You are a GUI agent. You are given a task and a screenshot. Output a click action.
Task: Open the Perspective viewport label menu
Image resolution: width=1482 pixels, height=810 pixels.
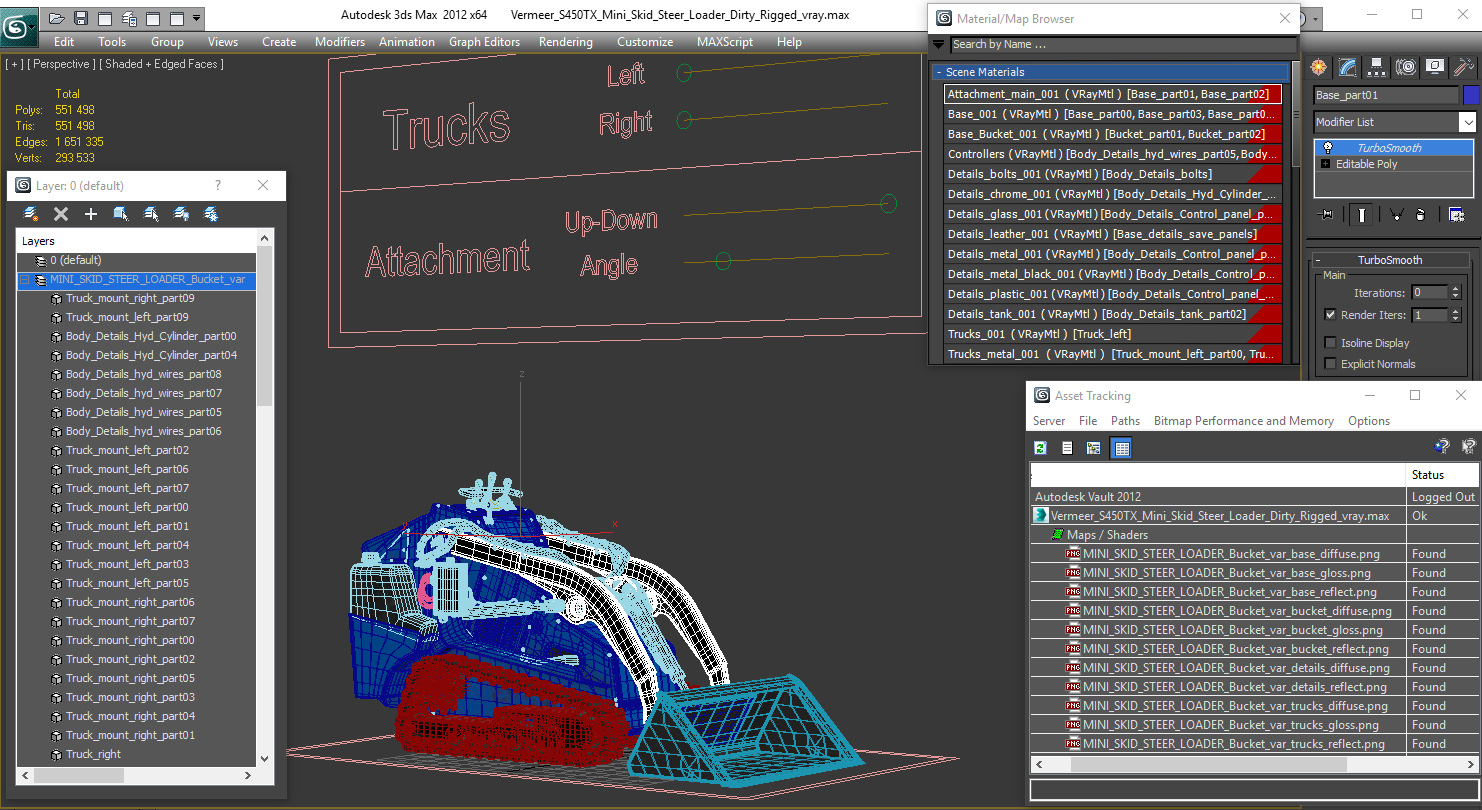[x=60, y=64]
